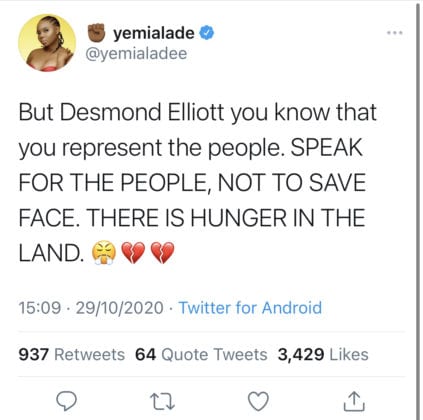Click the 15:09 timestamp
The image size is (423, 420).
[40, 308]
